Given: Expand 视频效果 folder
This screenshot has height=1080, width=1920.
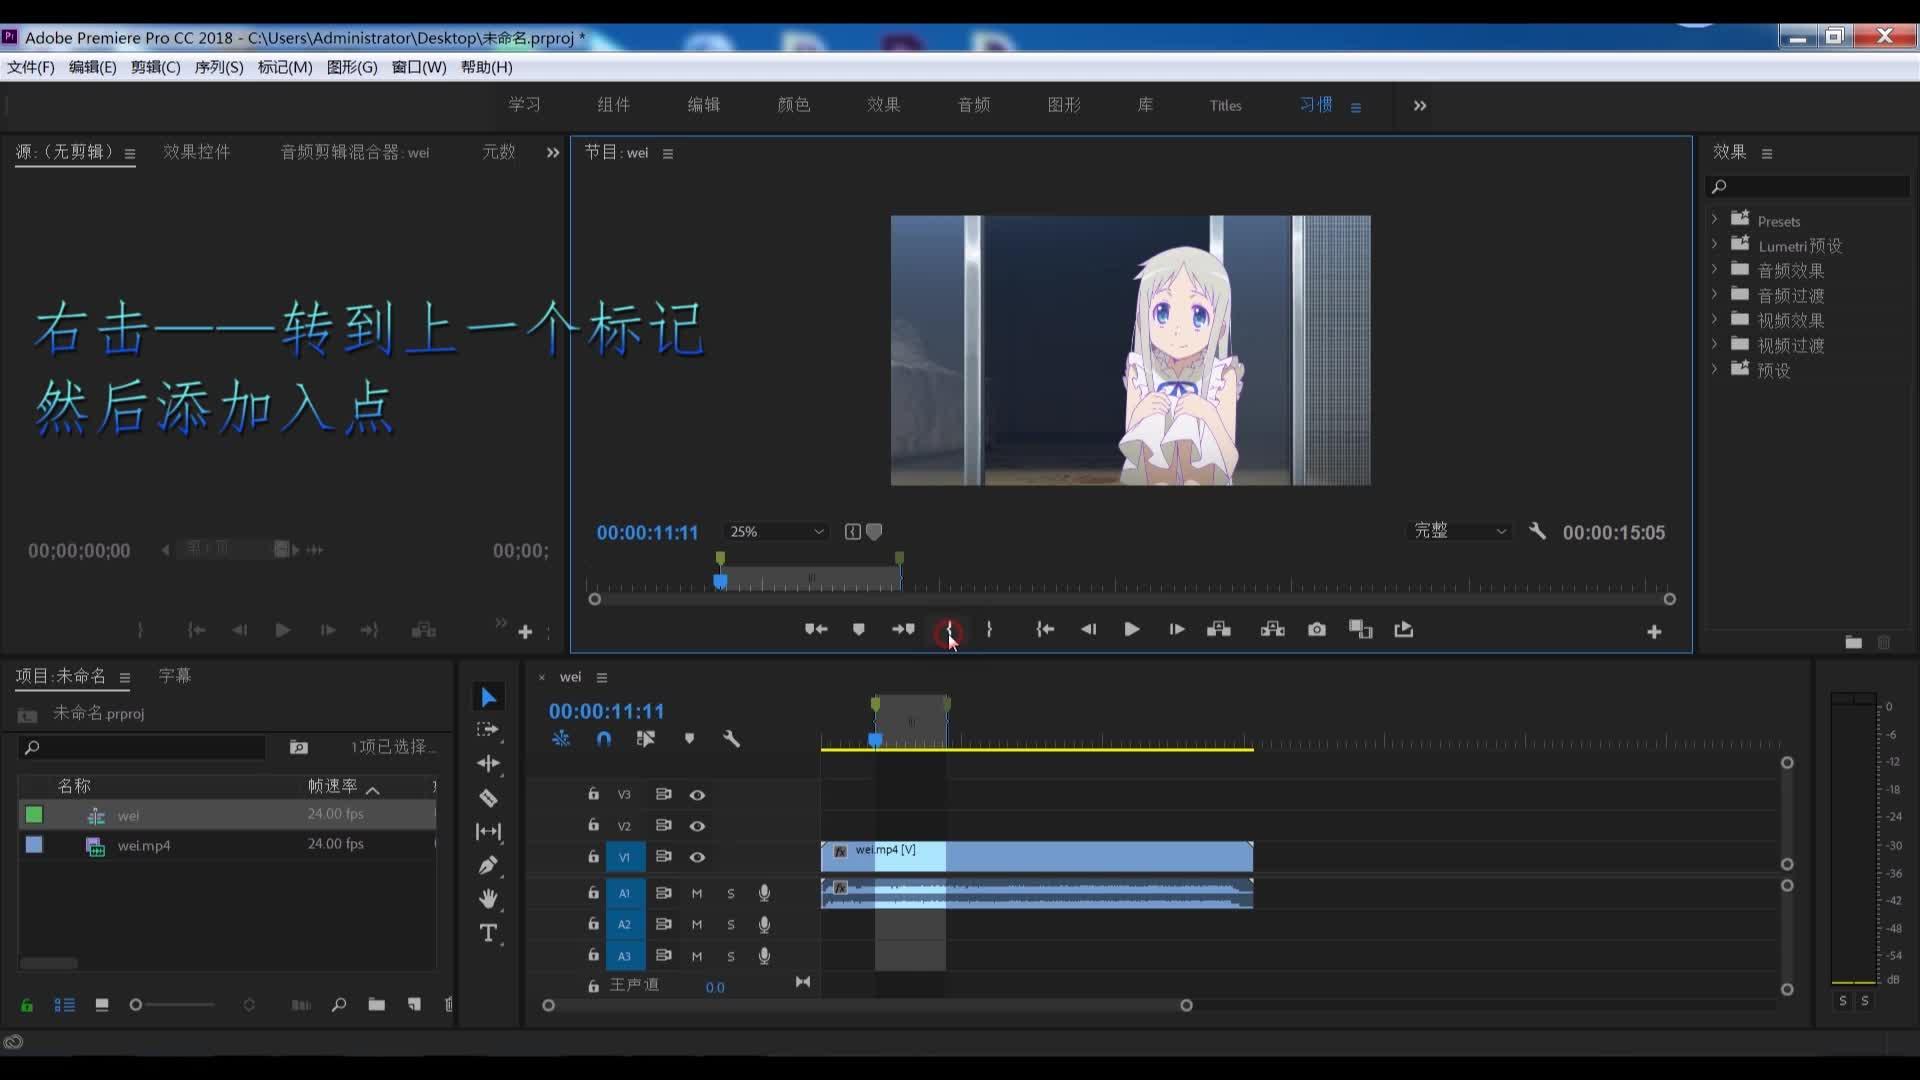Looking at the screenshot, I should click(1714, 319).
